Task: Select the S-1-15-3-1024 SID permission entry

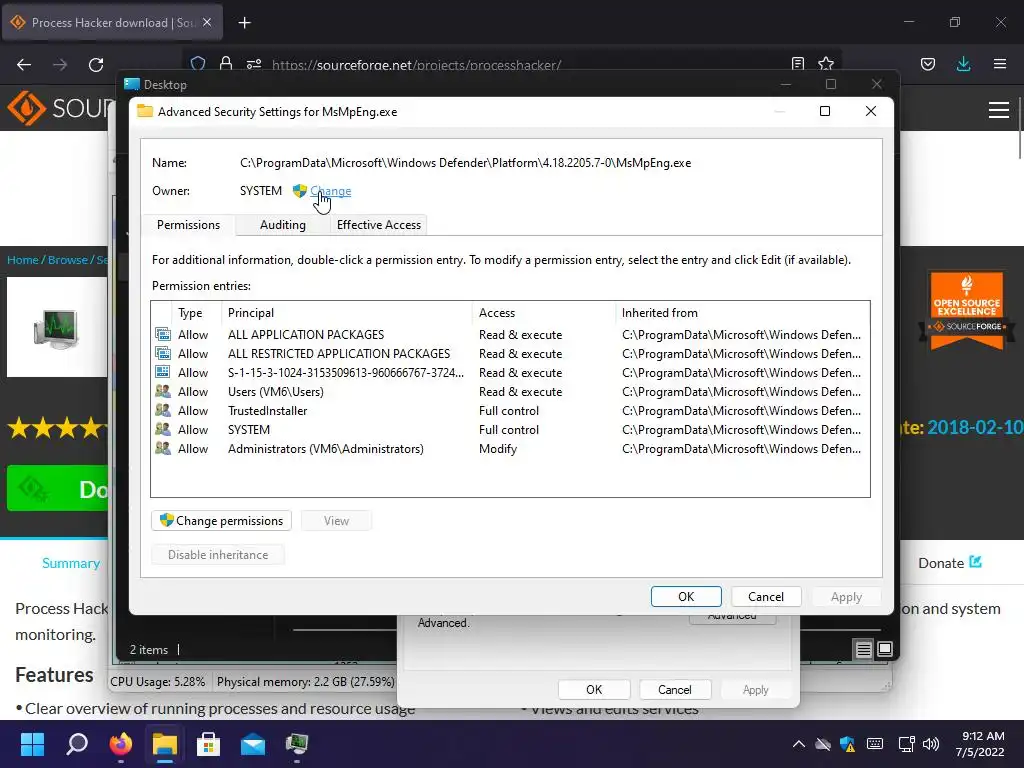Action: pos(509,372)
